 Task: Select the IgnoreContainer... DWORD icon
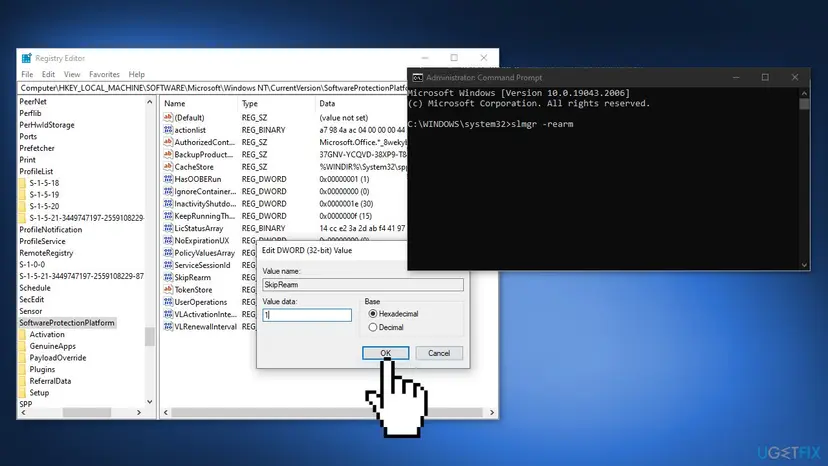coord(168,191)
